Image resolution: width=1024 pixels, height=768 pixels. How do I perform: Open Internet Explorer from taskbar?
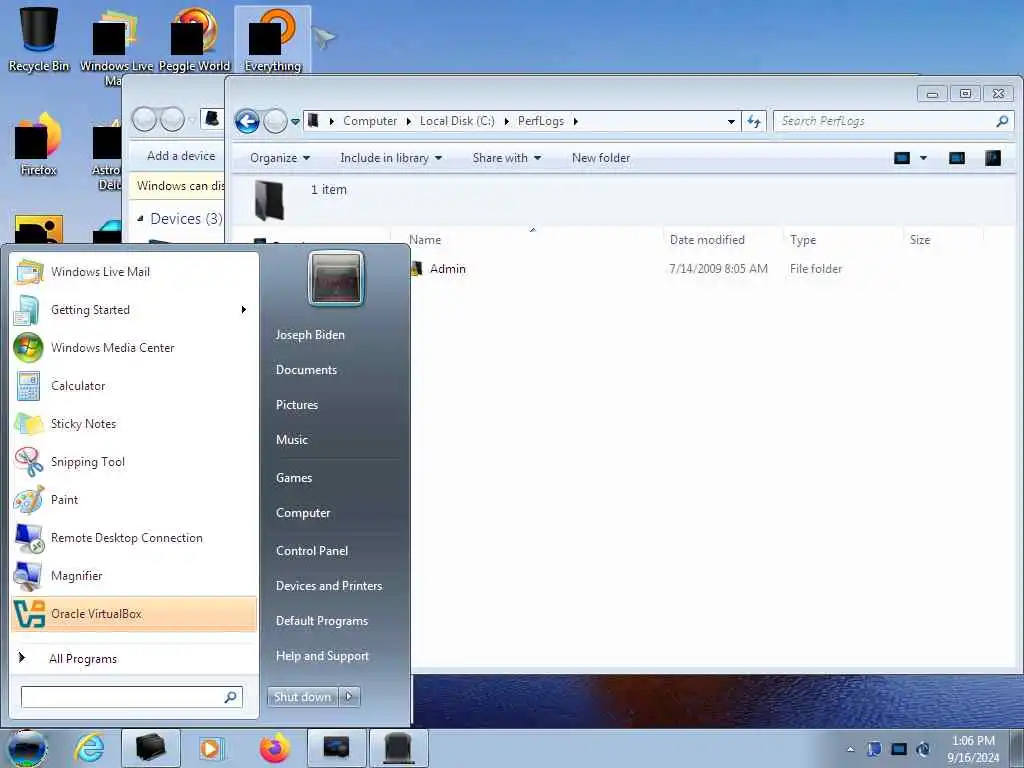click(x=89, y=748)
